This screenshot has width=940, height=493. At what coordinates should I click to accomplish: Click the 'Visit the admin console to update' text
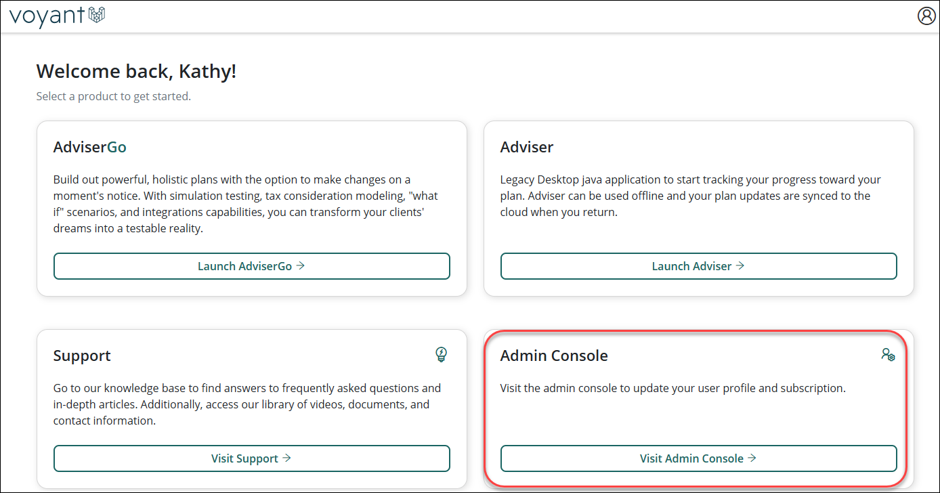[673, 388]
